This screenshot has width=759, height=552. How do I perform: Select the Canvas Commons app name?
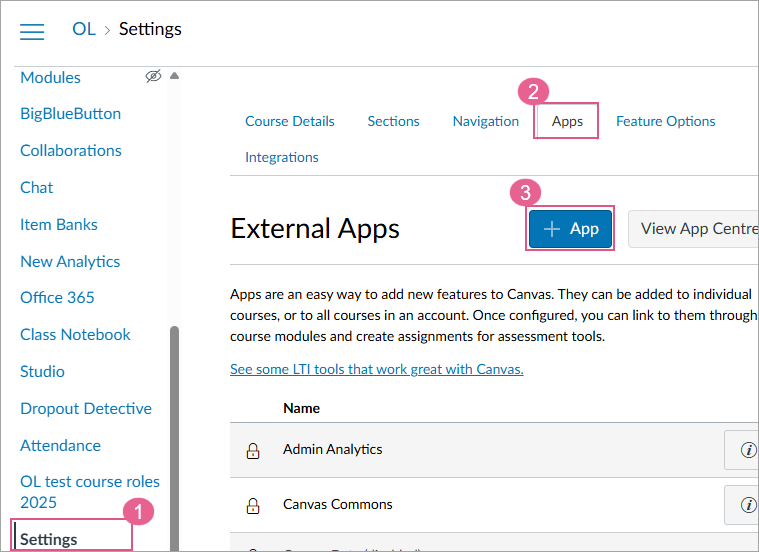click(337, 505)
